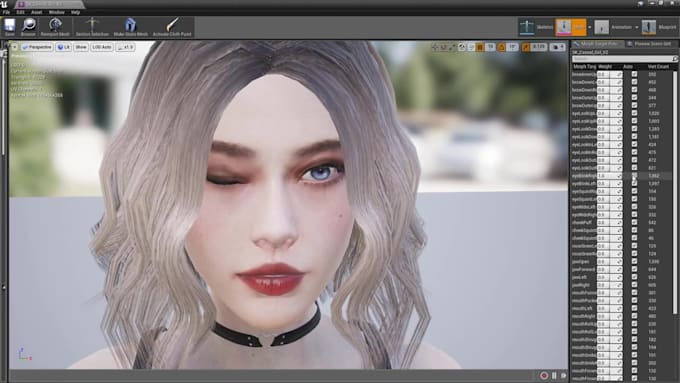680x383 pixels.
Task: Open viewport options dropdown arrow
Action: [14, 47]
